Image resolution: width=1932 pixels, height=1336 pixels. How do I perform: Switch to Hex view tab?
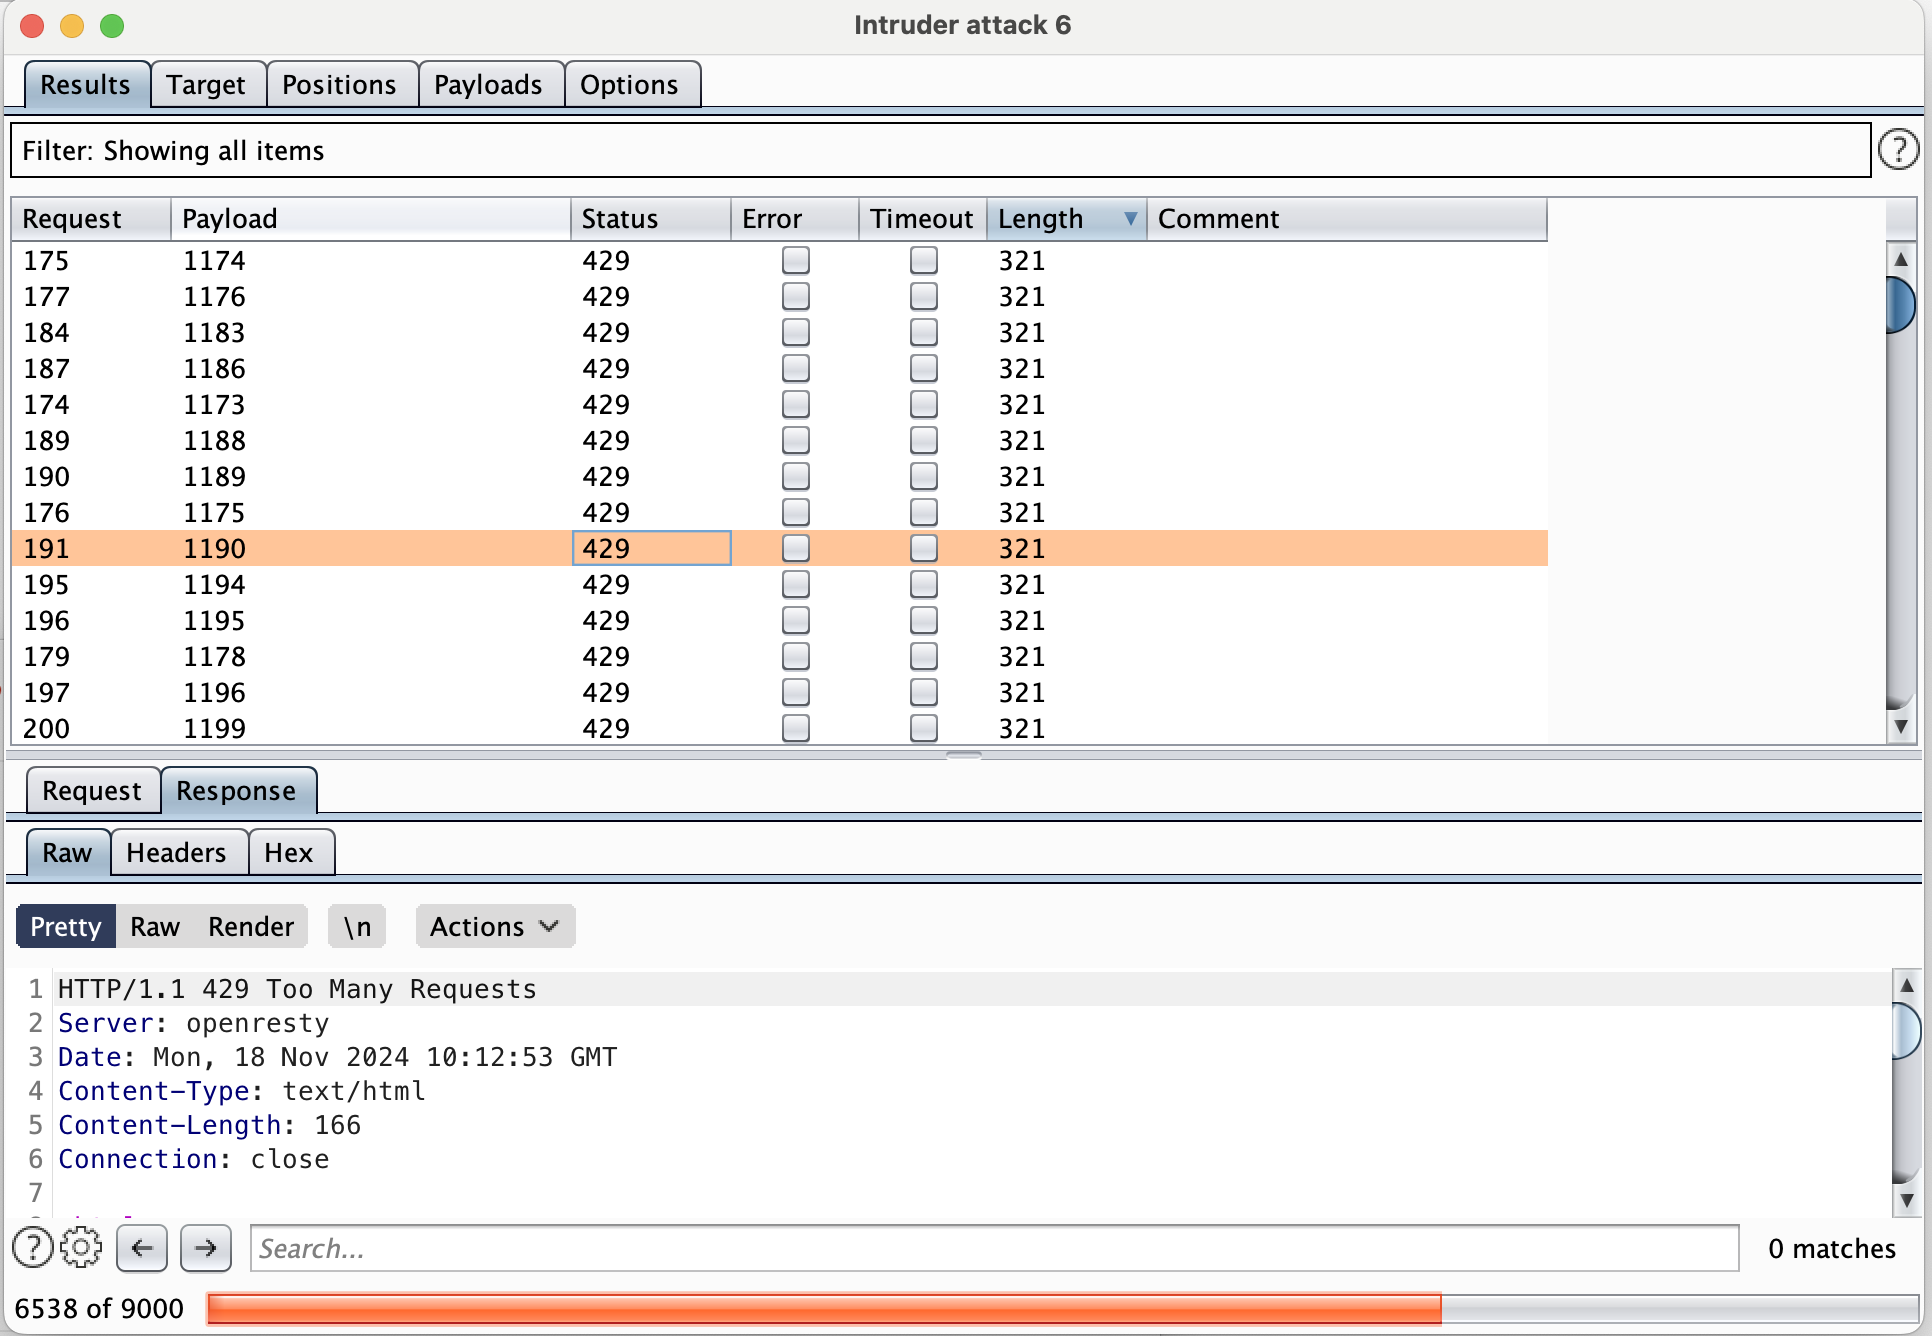coord(289,853)
